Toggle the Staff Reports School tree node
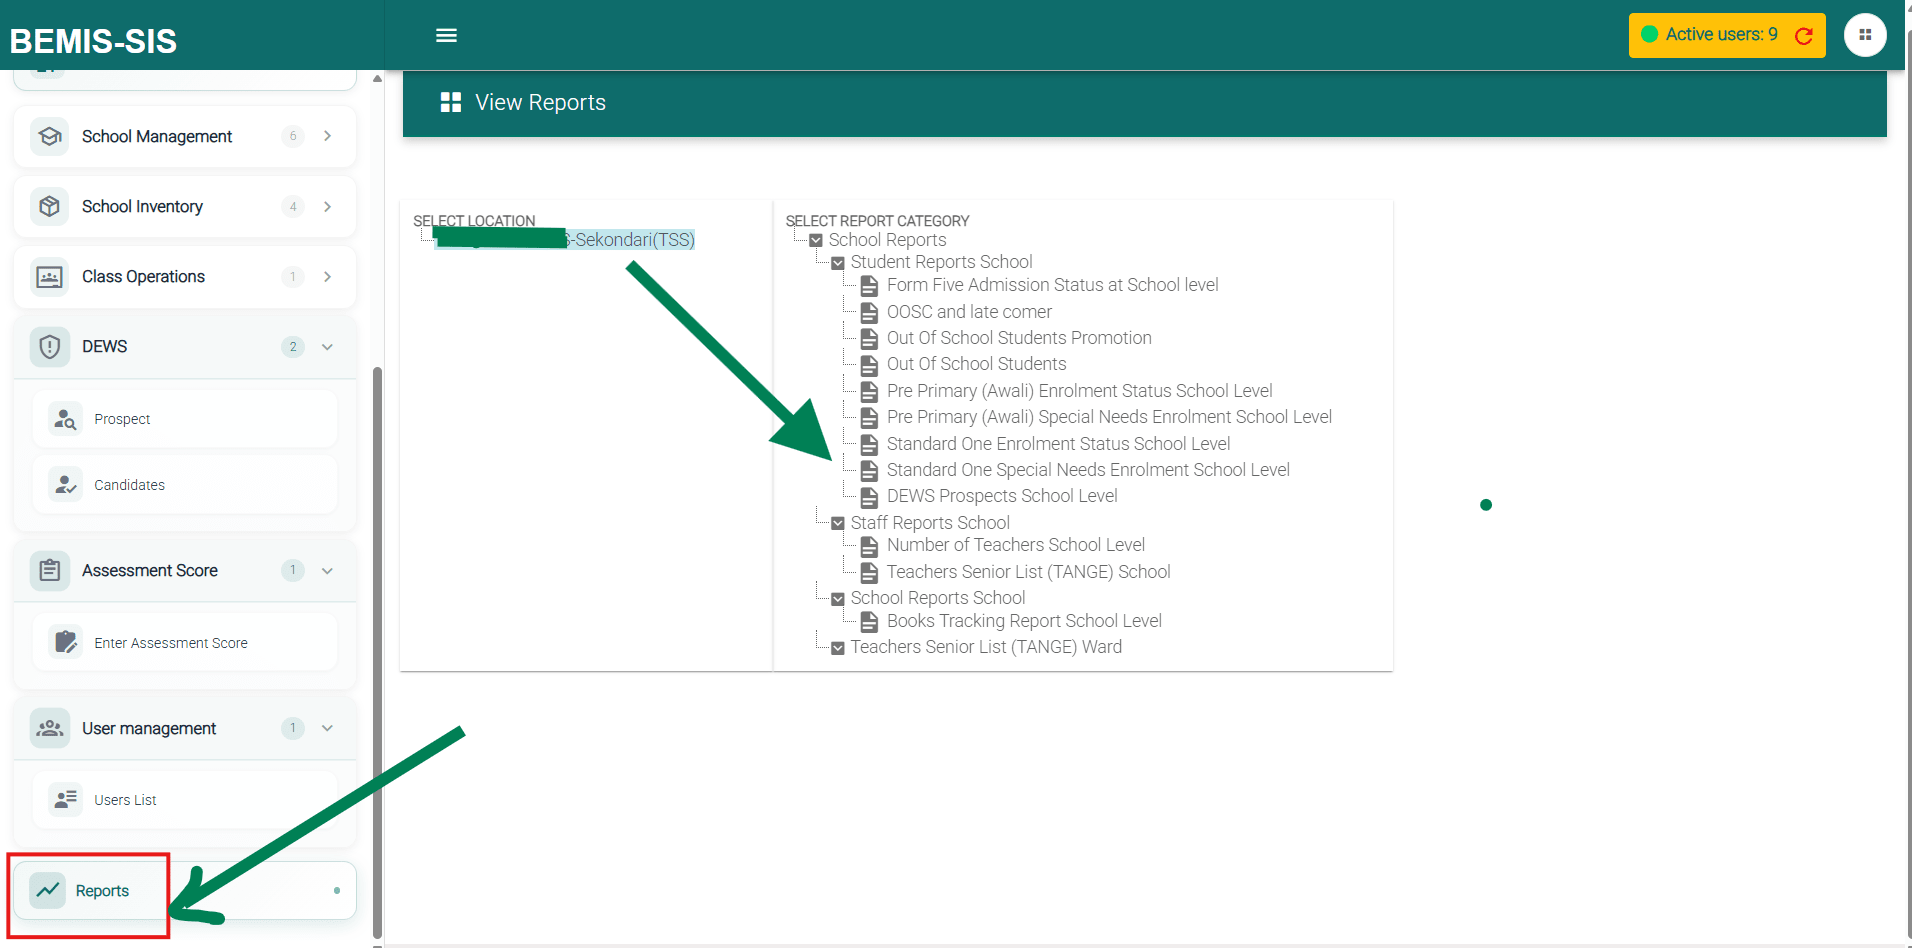The height and width of the screenshot is (948, 1912). [x=838, y=524]
